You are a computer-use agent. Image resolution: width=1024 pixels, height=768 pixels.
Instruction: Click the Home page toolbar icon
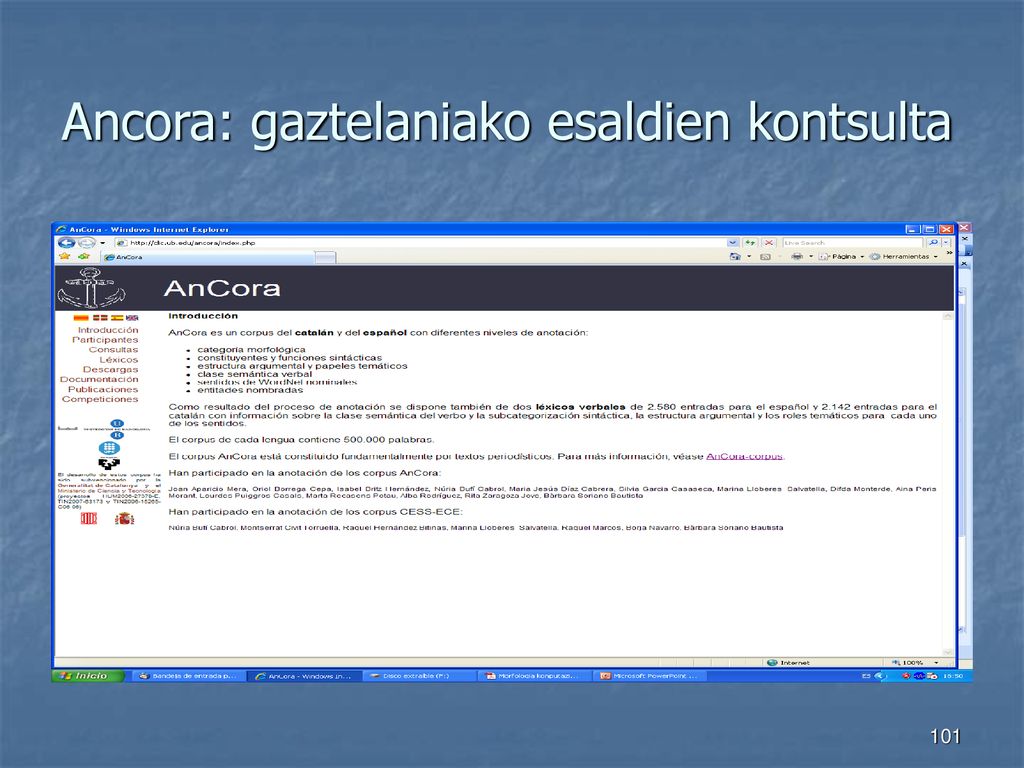pos(735,257)
